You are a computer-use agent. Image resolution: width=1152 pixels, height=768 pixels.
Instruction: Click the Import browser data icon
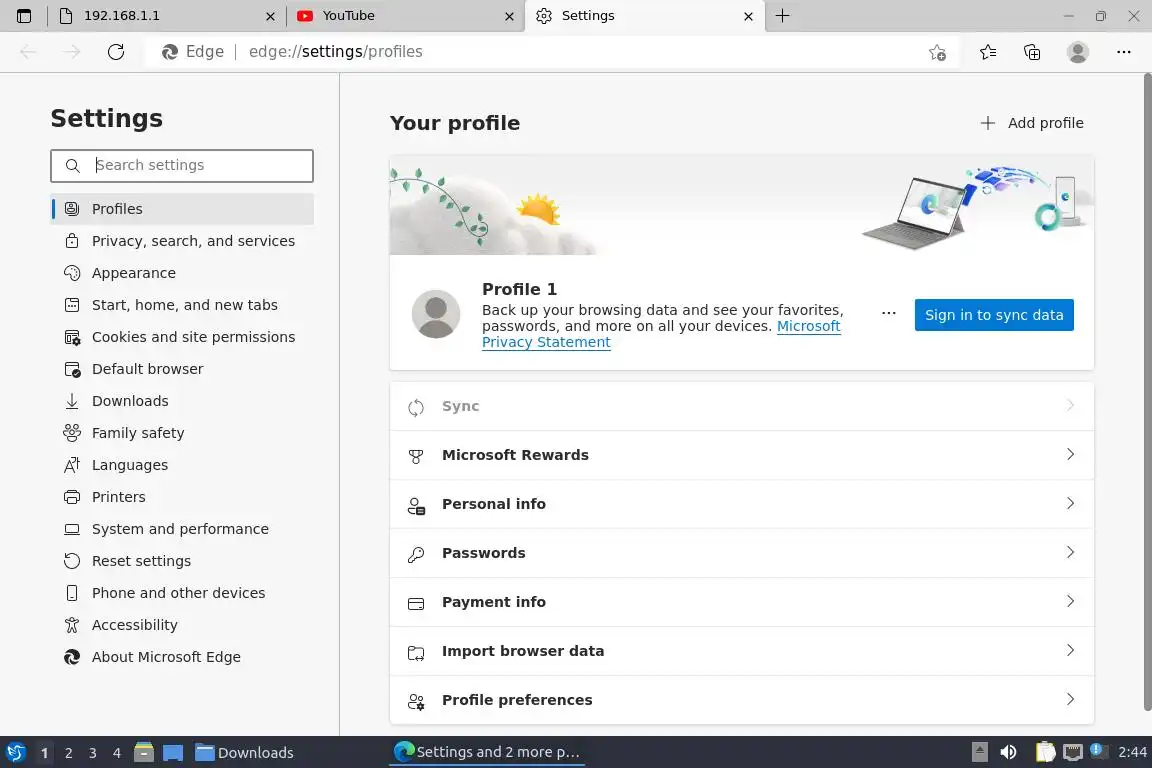[416, 653]
